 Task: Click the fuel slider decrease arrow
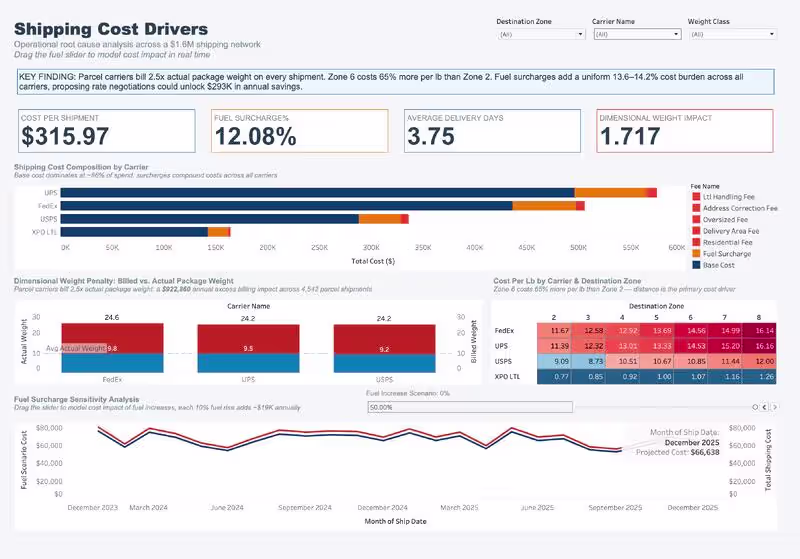764,407
